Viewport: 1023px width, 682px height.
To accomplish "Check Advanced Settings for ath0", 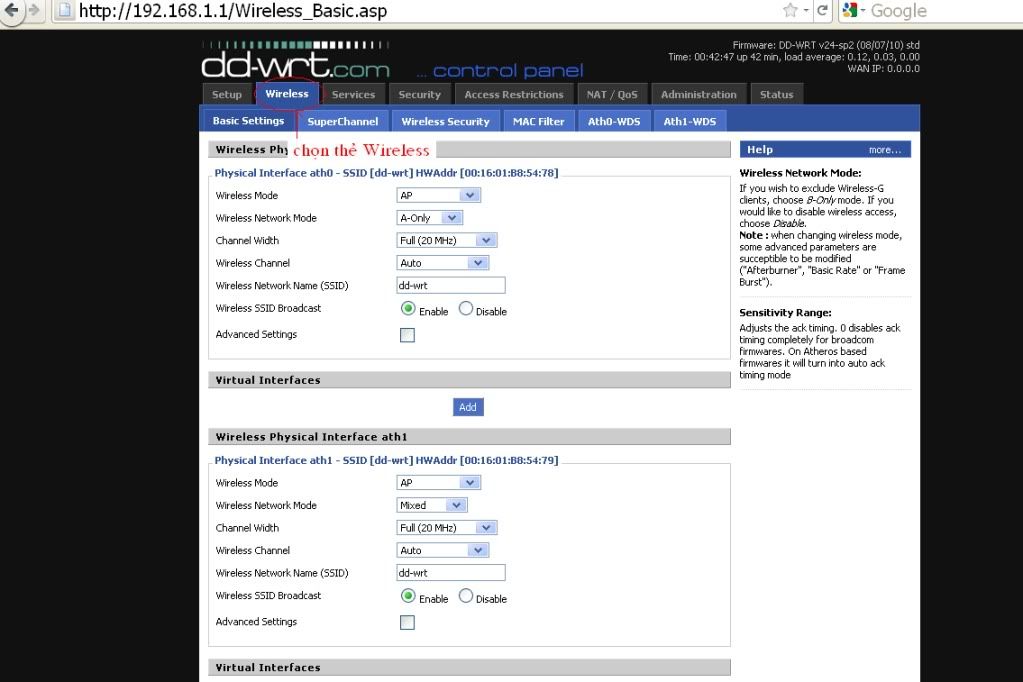I will click(x=407, y=335).
